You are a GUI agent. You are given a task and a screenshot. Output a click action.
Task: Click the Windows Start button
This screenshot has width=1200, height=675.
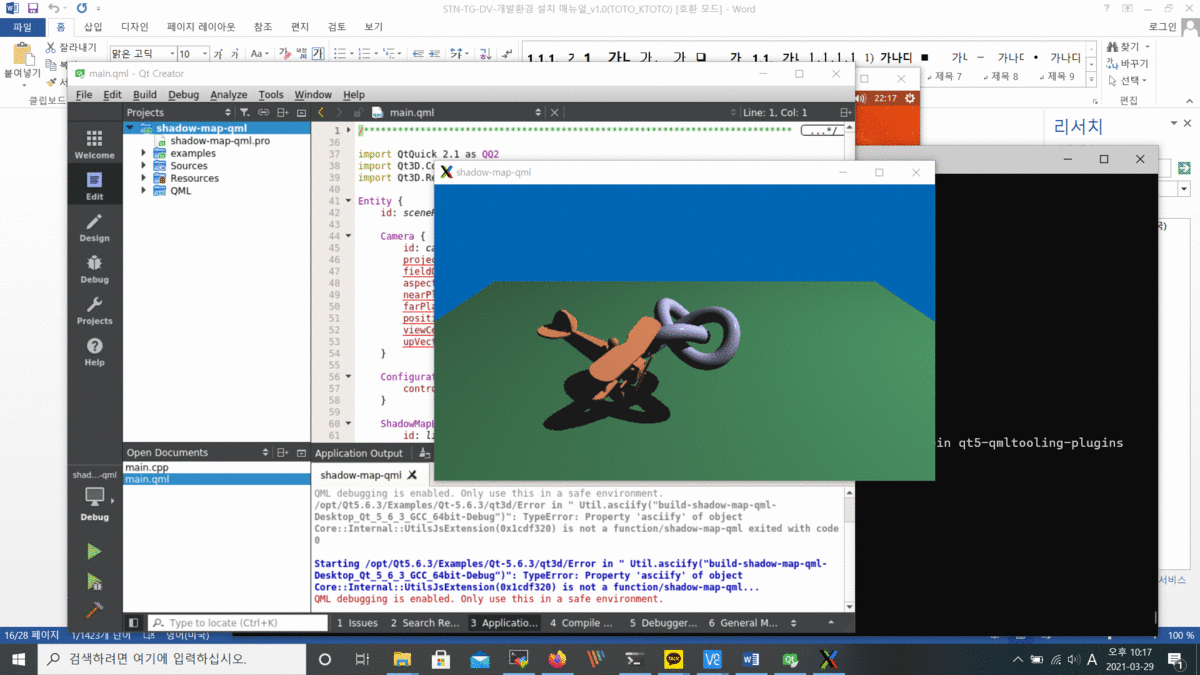point(19,660)
